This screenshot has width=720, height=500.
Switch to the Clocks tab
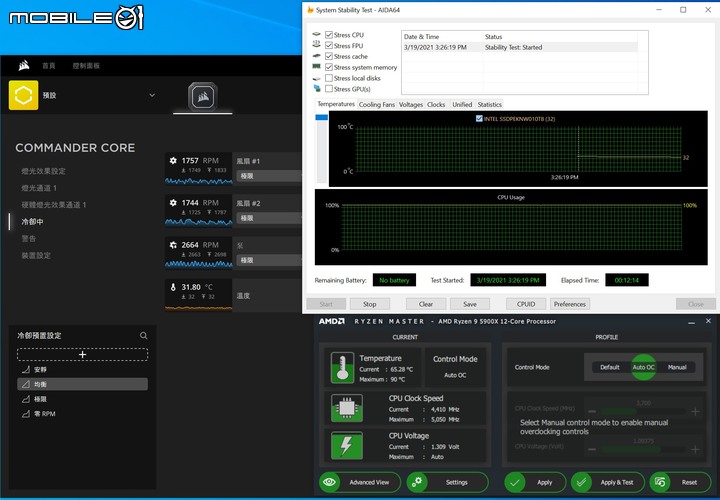(436, 105)
